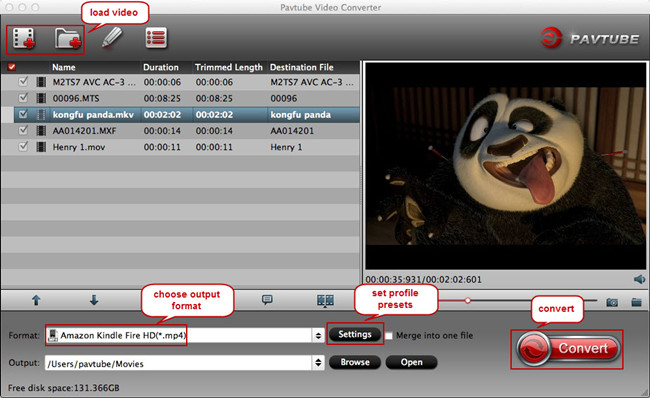The image size is (650, 398).
Task: Click destination file 'AA014201'
Action: coord(292,131)
